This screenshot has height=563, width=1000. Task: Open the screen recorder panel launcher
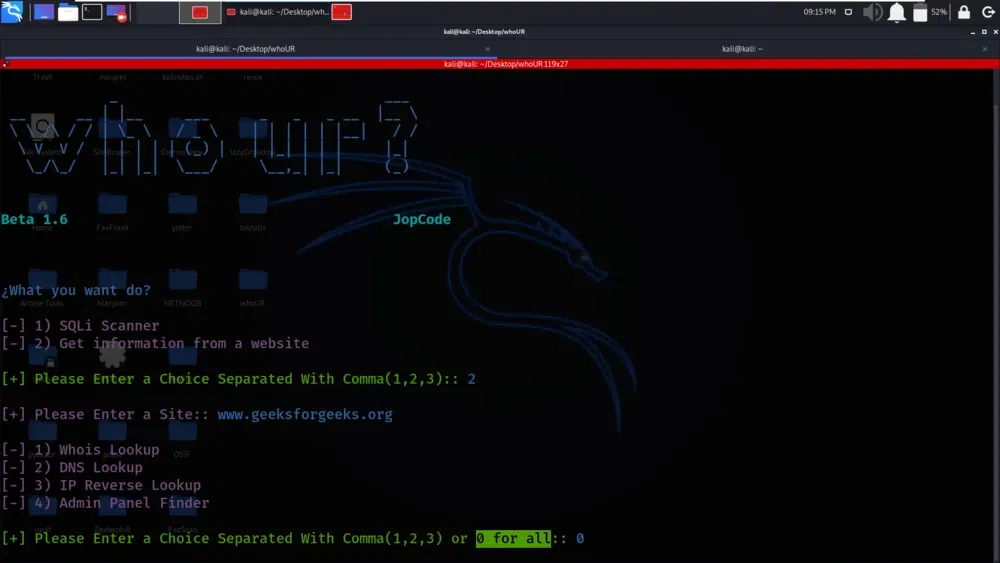click(x=116, y=12)
